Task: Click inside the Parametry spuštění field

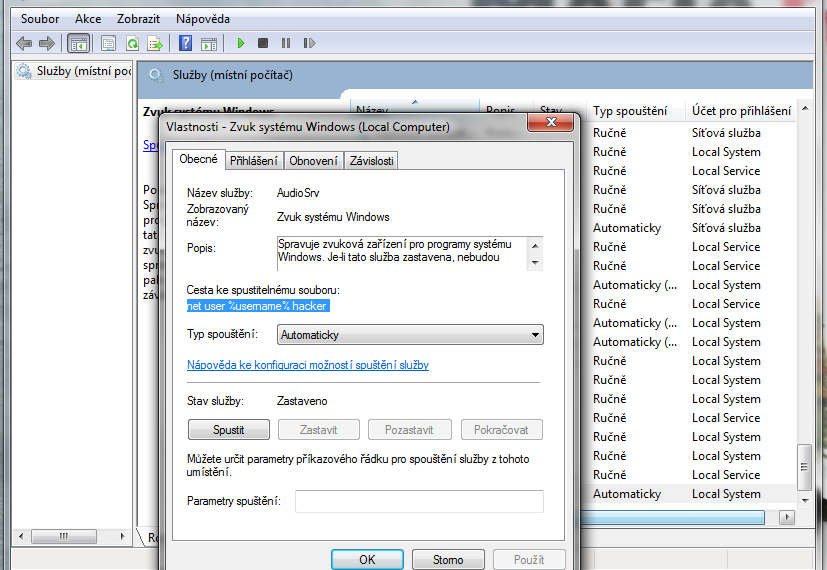Action: [x=419, y=501]
